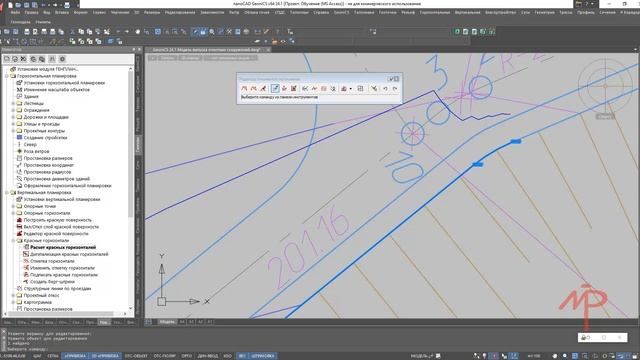Viewport: 640px width, 360px height.
Task: Open 'Редактор красной поверхности' icon
Action: tap(19, 234)
